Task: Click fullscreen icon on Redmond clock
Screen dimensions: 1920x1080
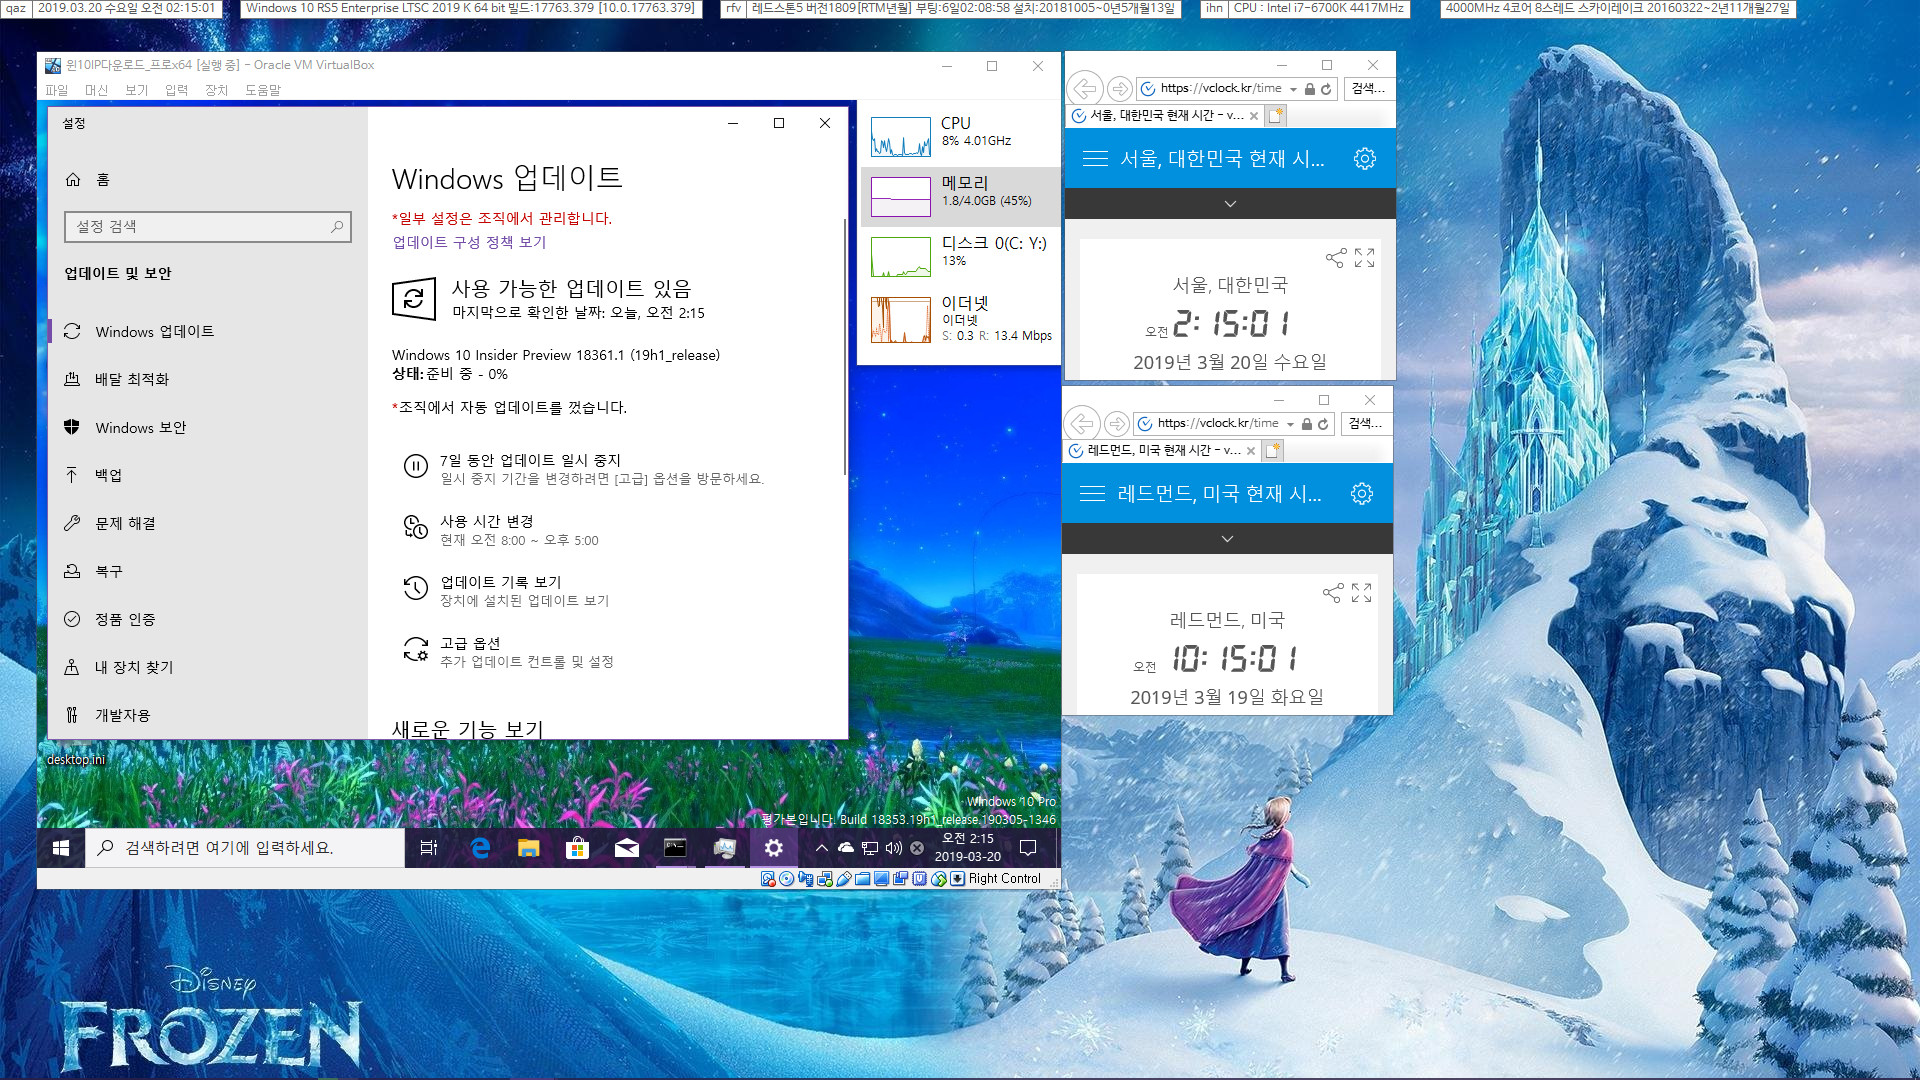Action: point(1361,593)
